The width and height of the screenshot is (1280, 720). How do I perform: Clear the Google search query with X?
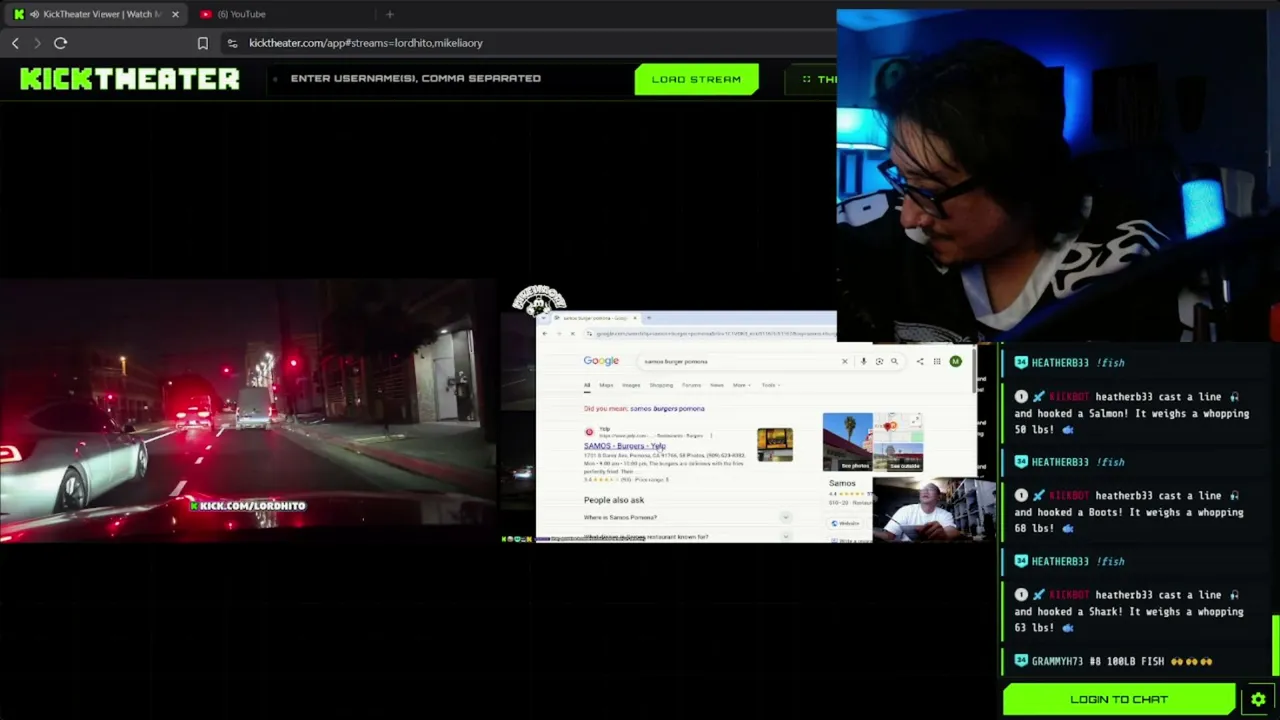click(844, 361)
